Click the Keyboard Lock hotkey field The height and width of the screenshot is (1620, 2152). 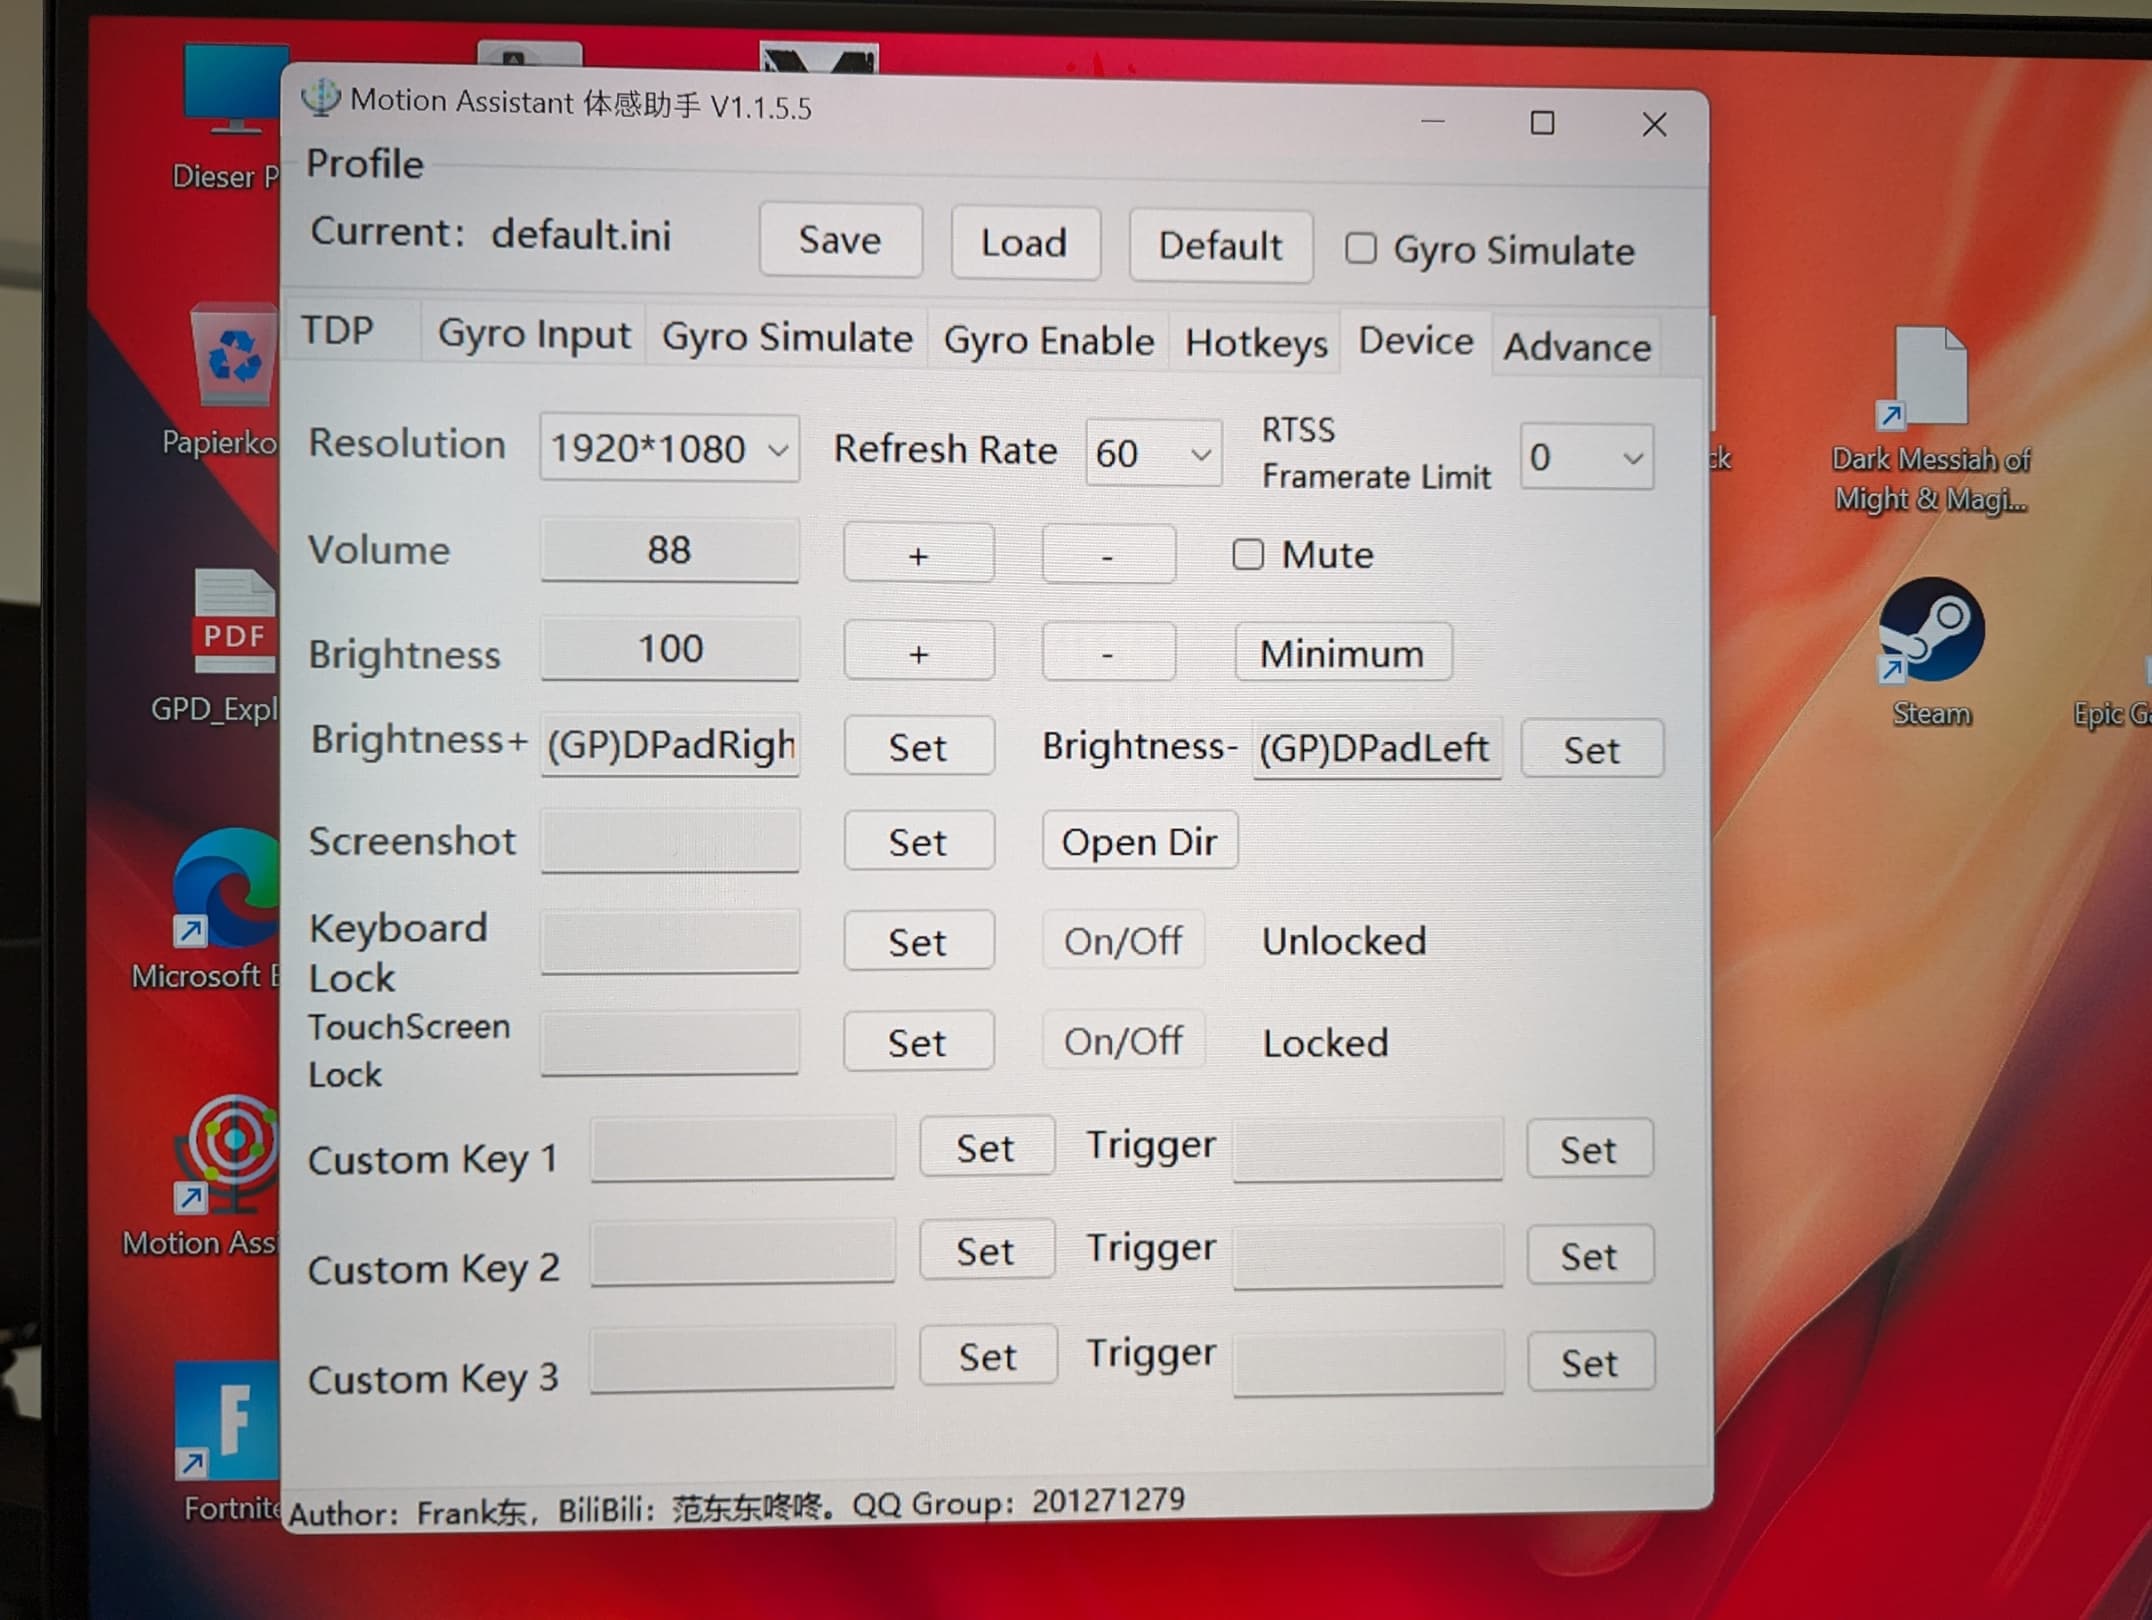point(670,940)
